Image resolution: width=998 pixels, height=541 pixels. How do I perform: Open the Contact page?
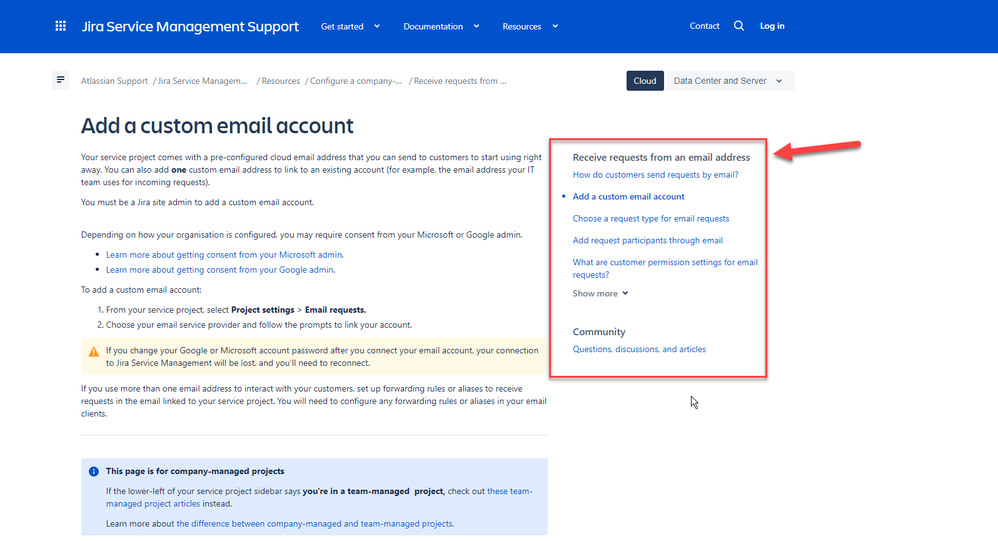click(704, 26)
